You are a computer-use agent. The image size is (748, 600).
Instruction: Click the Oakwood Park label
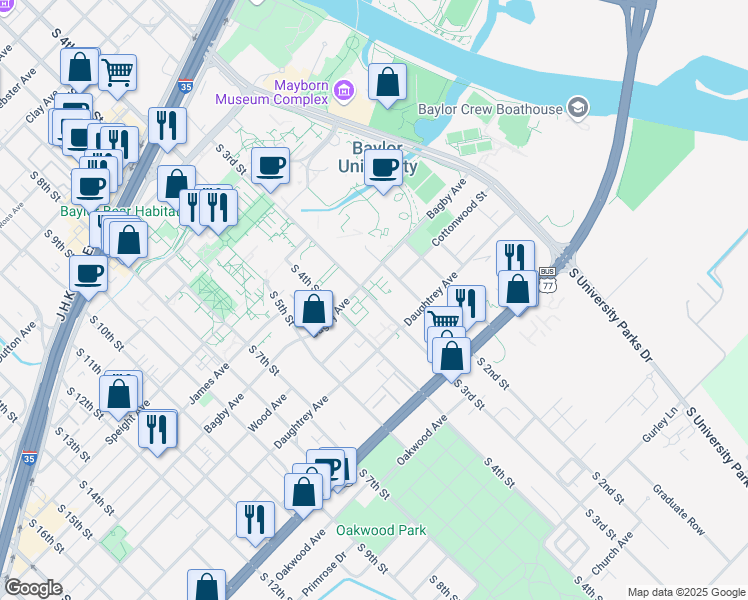pos(381,530)
